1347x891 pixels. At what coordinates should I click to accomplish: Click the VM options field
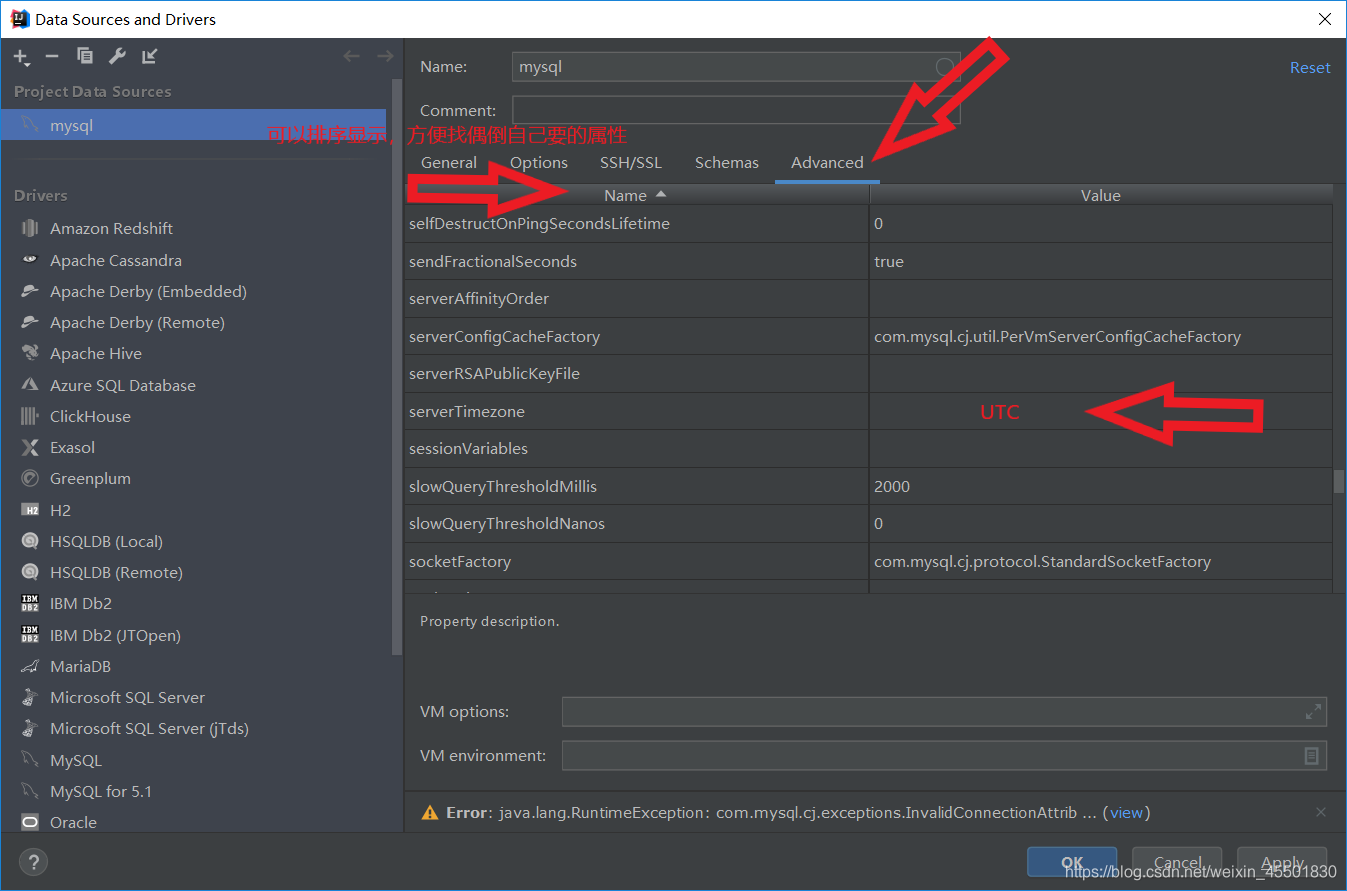(944, 712)
